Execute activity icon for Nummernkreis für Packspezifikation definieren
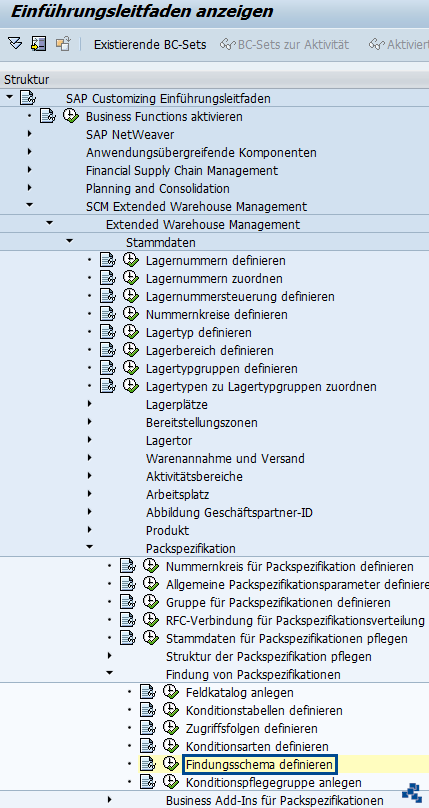Image resolution: width=429 pixels, height=808 pixels. coord(151,566)
